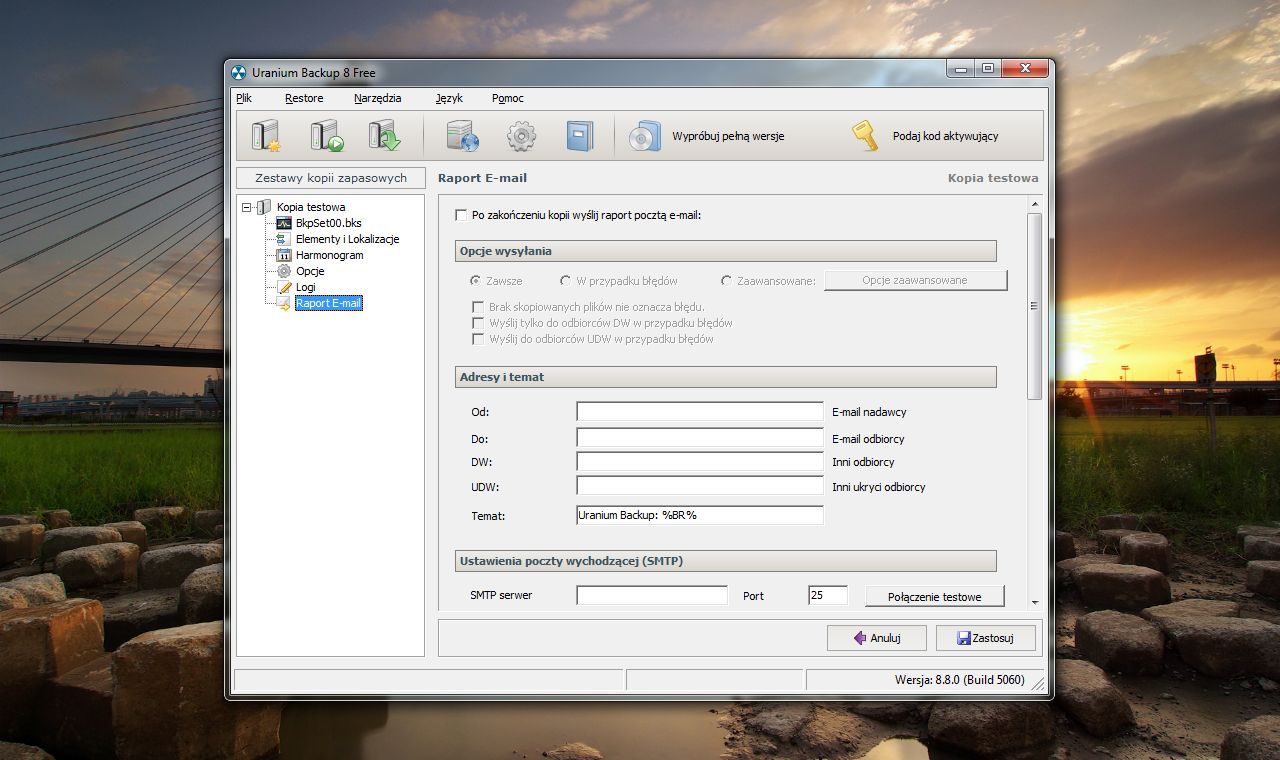Open general options gear in toolbar

521,135
